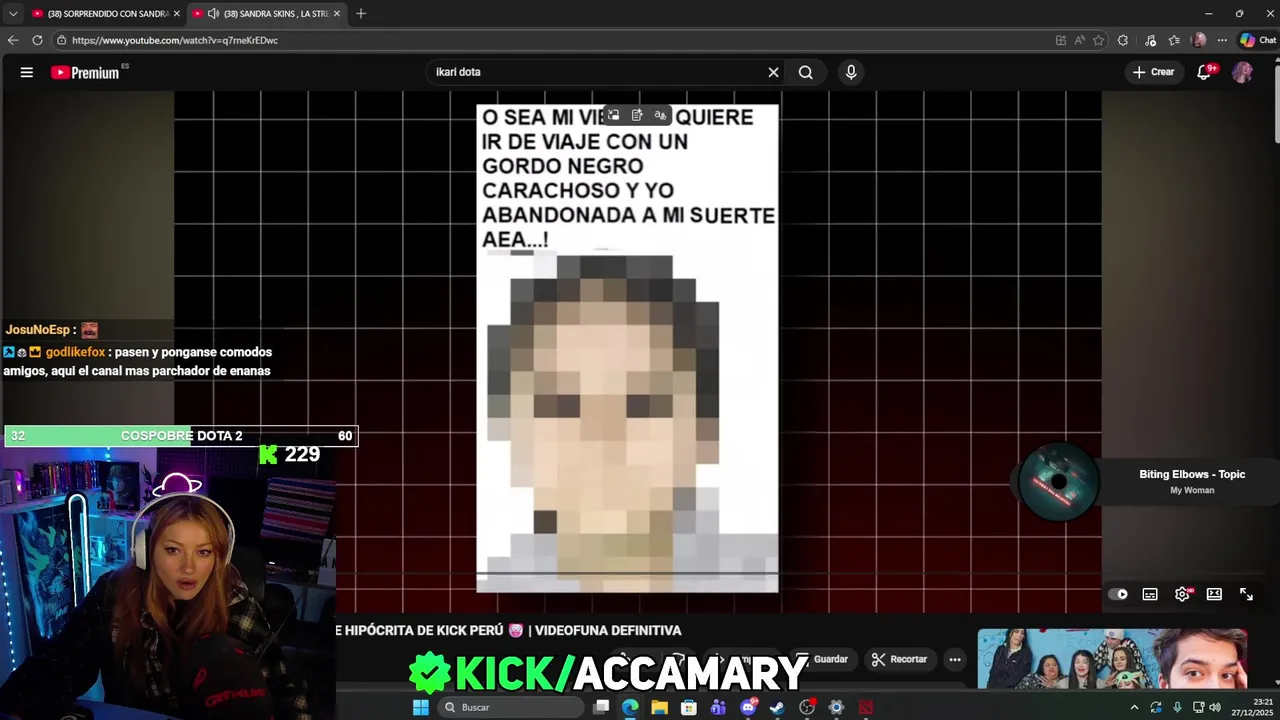Open Dota 2 red taskbar icon
The width and height of the screenshot is (1280, 720).
click(866, 707)
